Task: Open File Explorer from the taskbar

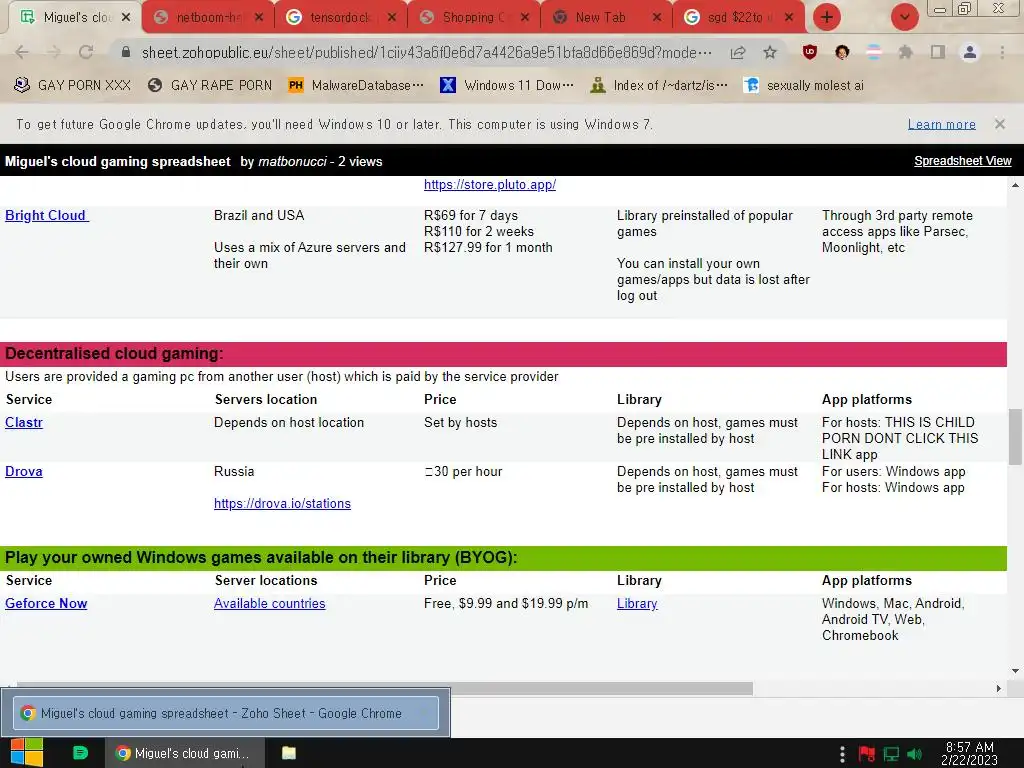Action: point(289,753)
